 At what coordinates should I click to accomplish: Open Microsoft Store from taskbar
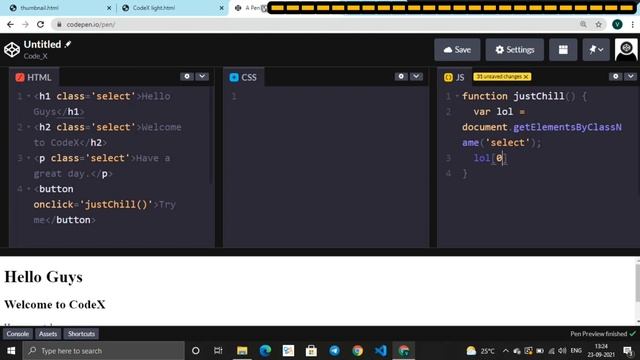(x=311, y=351)
